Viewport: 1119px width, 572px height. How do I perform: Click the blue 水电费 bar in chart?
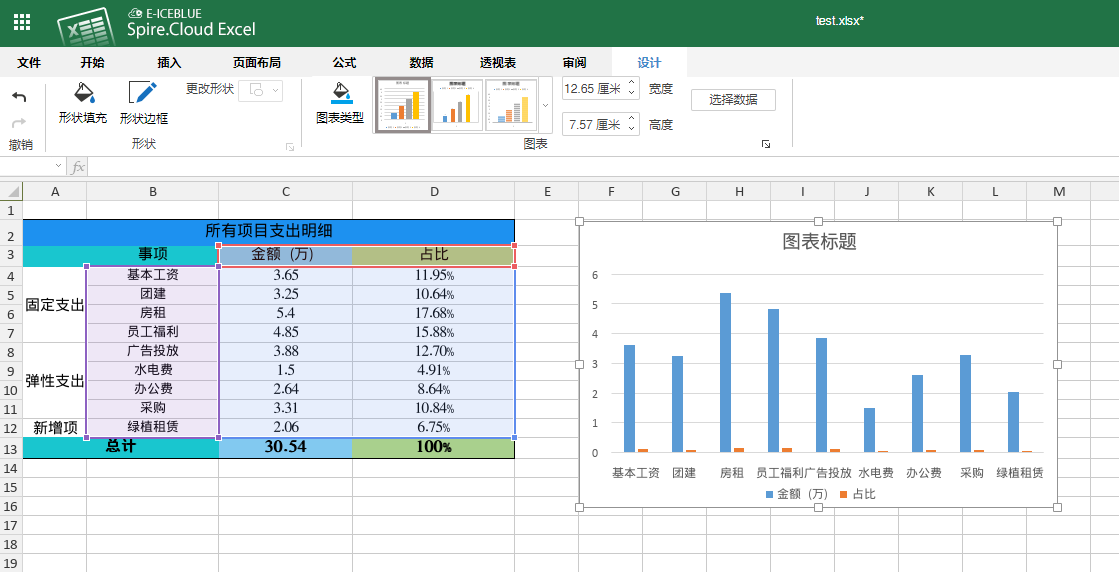pyautogui.click(x=869, y=430)
